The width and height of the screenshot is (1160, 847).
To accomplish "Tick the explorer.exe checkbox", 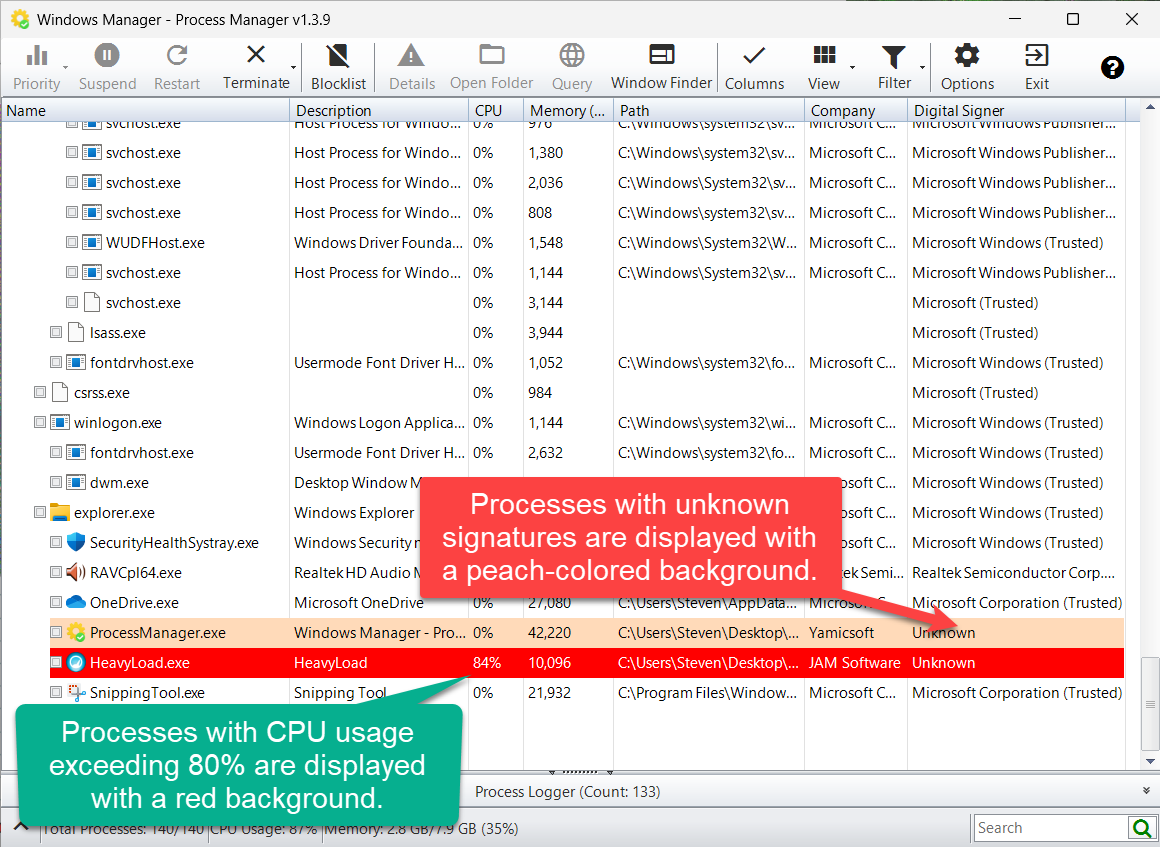I will [40, 512].
